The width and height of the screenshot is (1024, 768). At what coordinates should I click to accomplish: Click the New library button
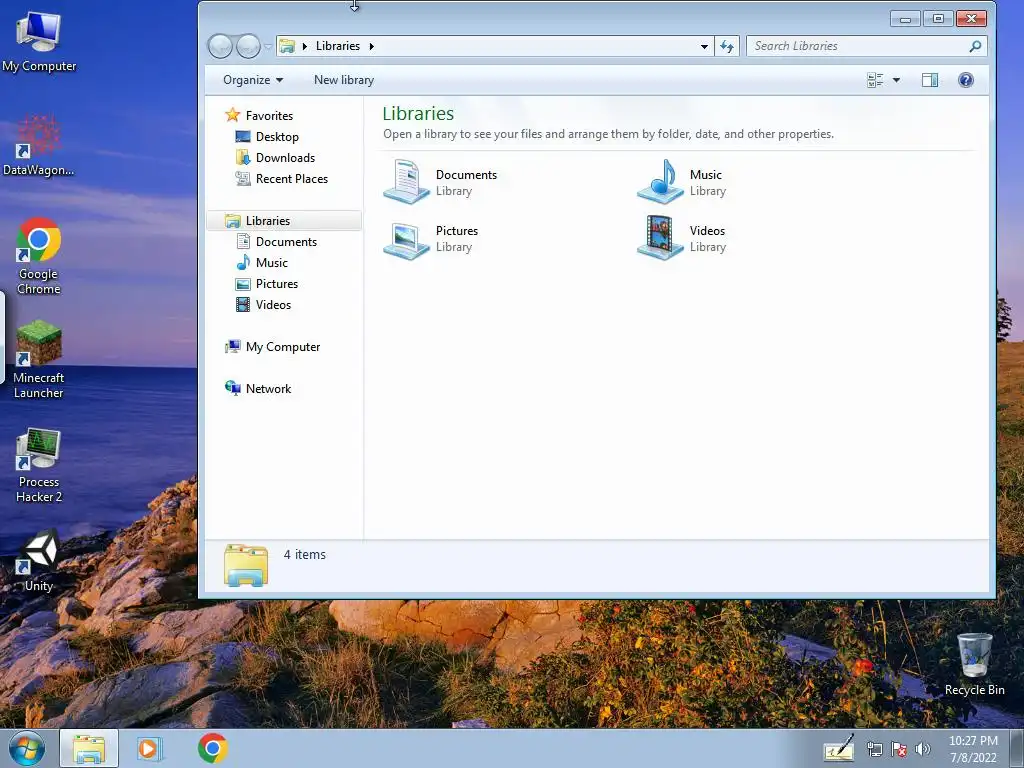click(x=344, y=80)
